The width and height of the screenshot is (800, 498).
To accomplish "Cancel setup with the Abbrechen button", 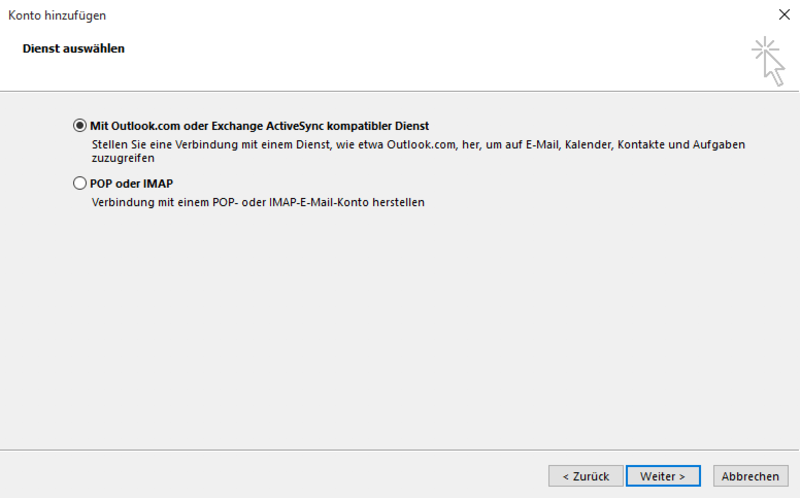I will coord(750,476).
